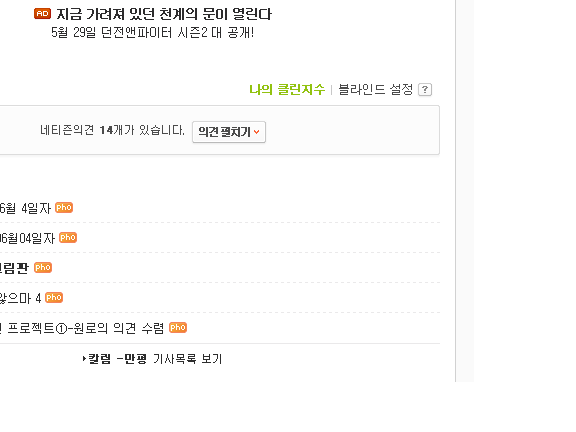Click the Pho icon beside 06월04일자
Screen dimensions: 576x432
click(x=68, y=238)
